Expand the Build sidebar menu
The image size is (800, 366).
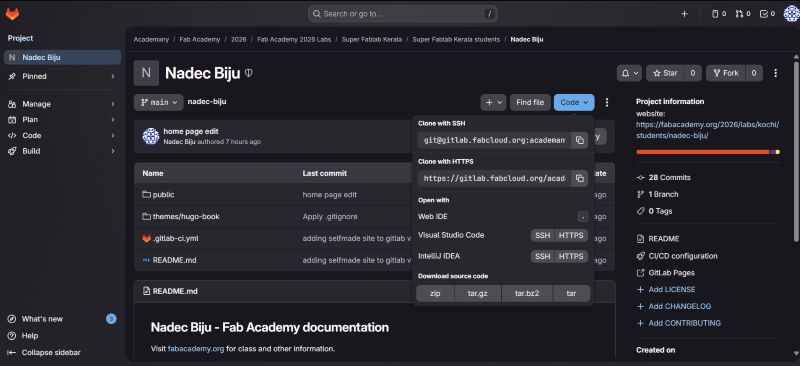[x=62, y=151]
